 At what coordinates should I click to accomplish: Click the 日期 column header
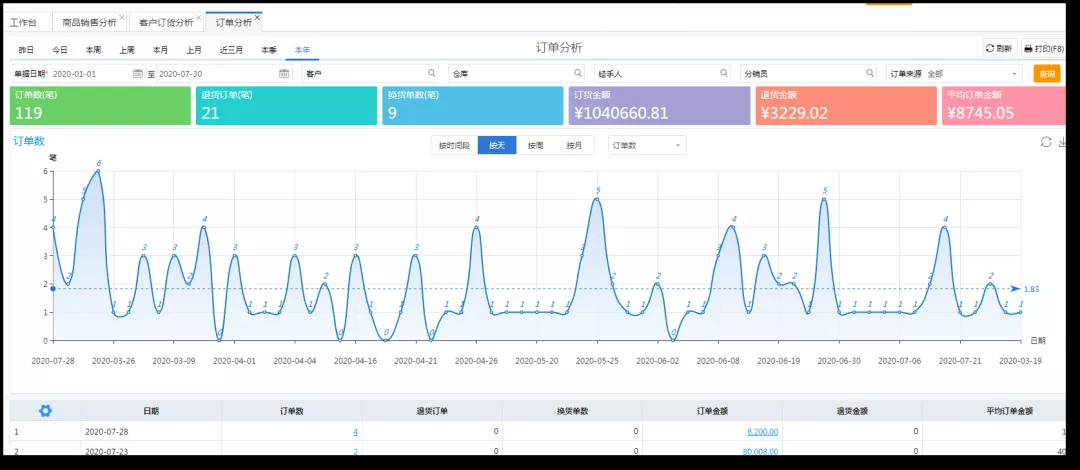click(151, 411)
